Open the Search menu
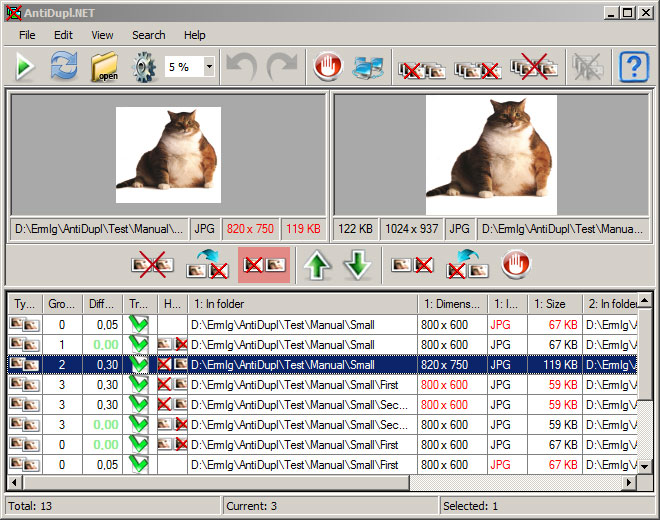Viewport: 660px width, 520px height. click(149, 35)
